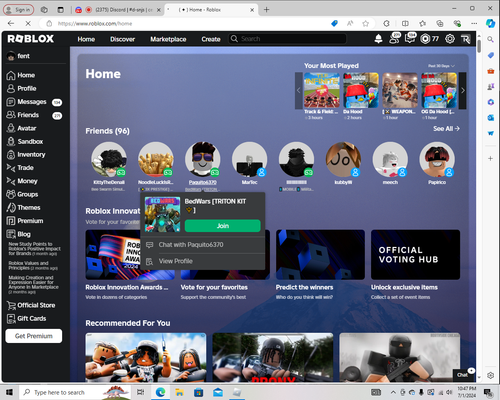Image resolution: width=500 pixels, height=400 pixels.
Task: Select View Profile in the friend popup
Action: 203,261
